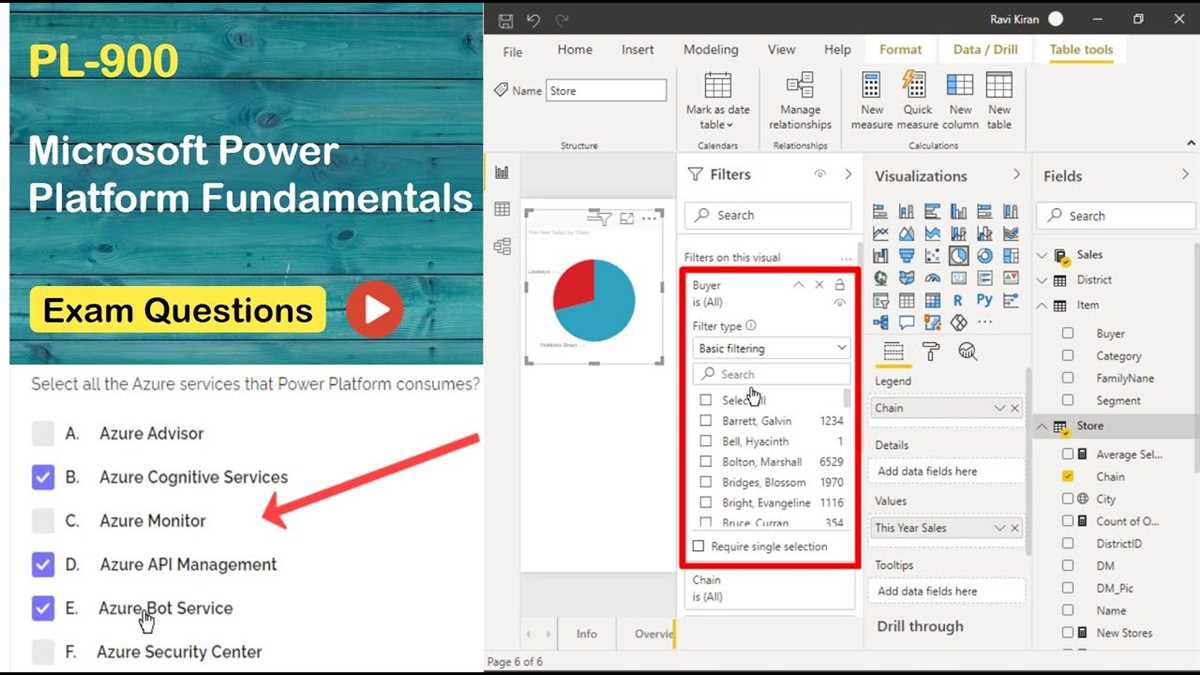
Task: Switch to Report view in left sidebar
Action: [502, 172]
